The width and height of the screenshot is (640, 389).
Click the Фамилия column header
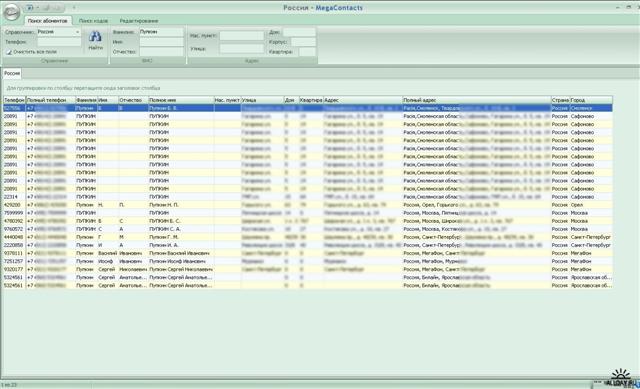point(86,100)
